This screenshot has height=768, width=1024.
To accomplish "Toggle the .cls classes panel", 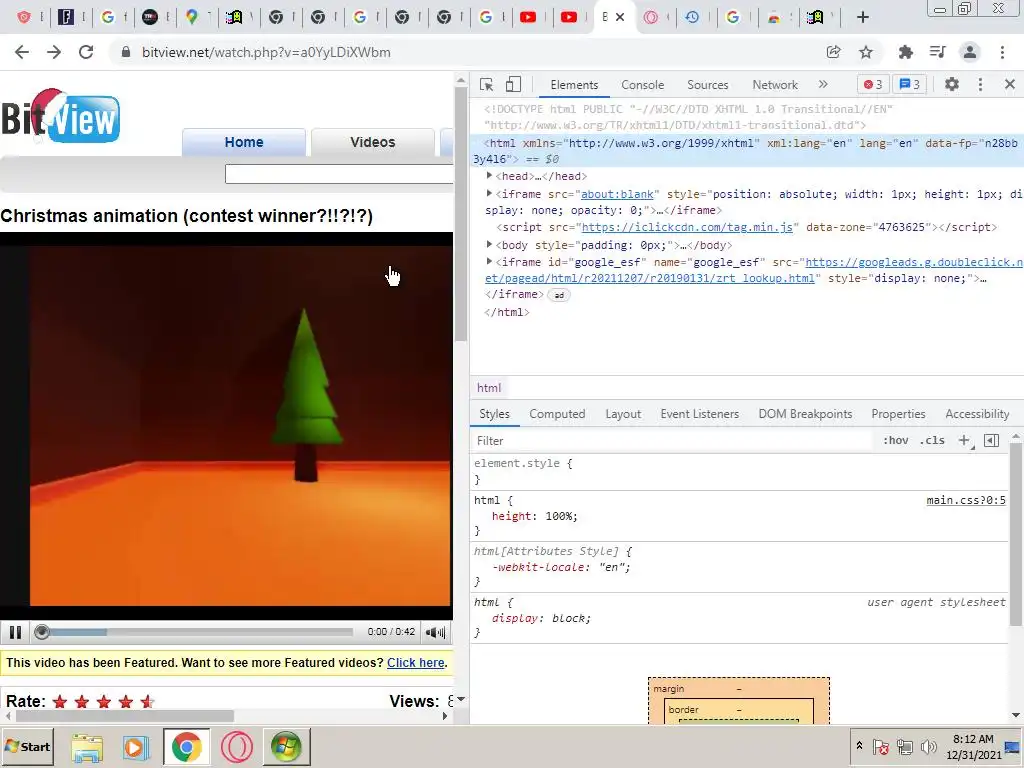I will 932,440.
